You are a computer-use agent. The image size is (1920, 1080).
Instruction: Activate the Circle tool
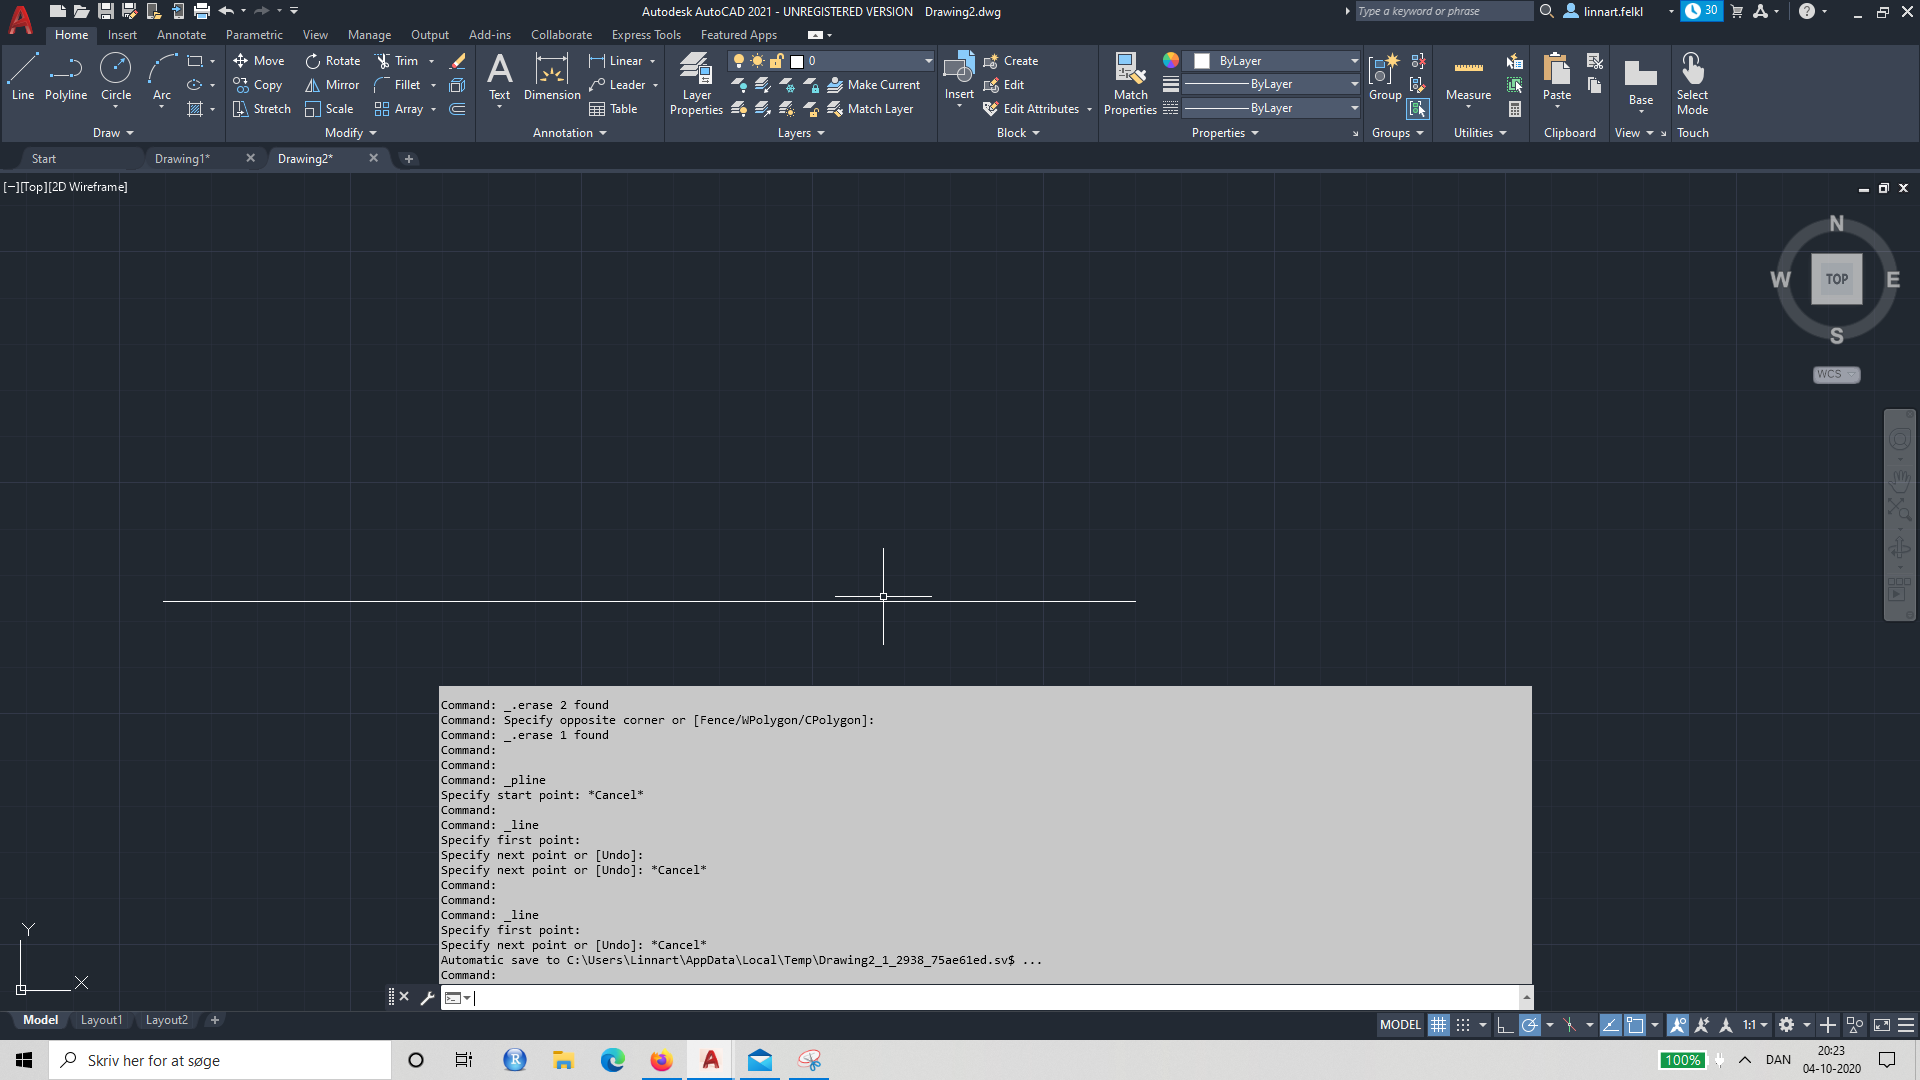(116, 75)
